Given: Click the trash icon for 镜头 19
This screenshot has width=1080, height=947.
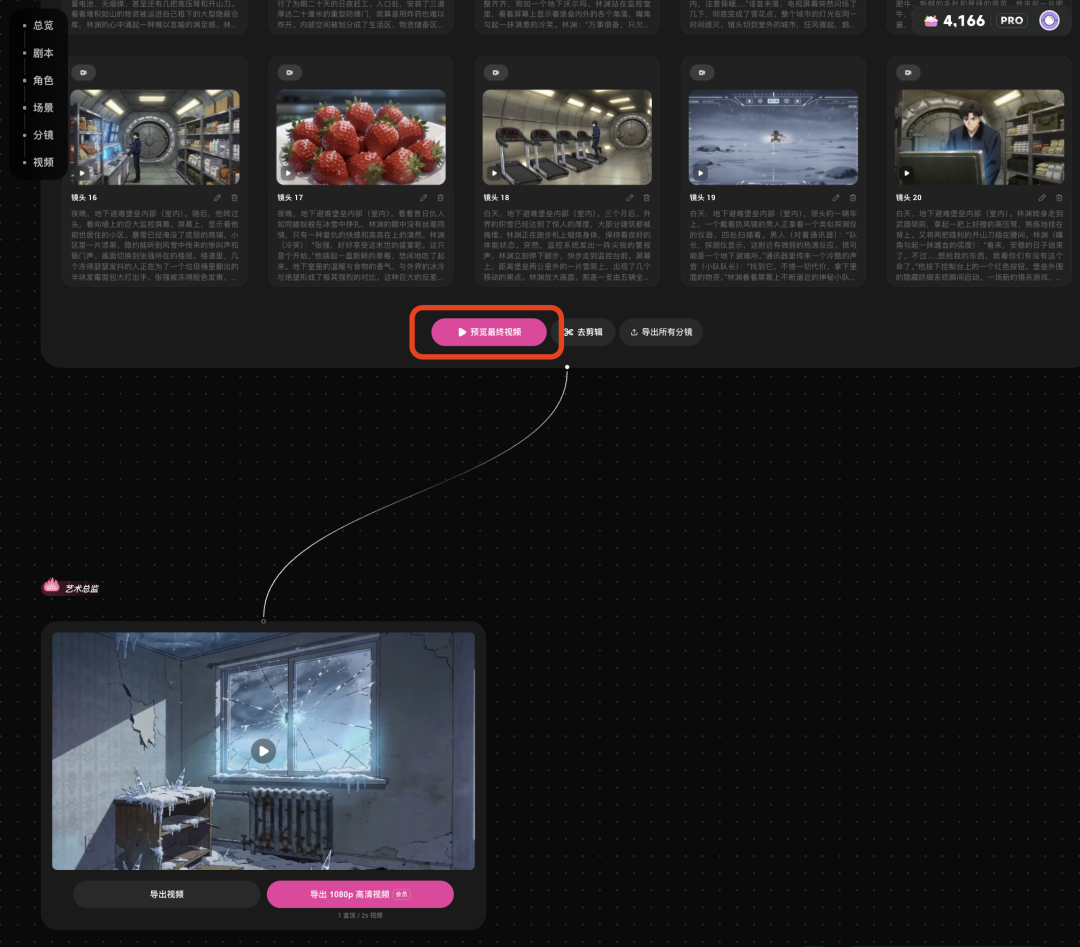Looking at the screenshot, I should point(852,198).
